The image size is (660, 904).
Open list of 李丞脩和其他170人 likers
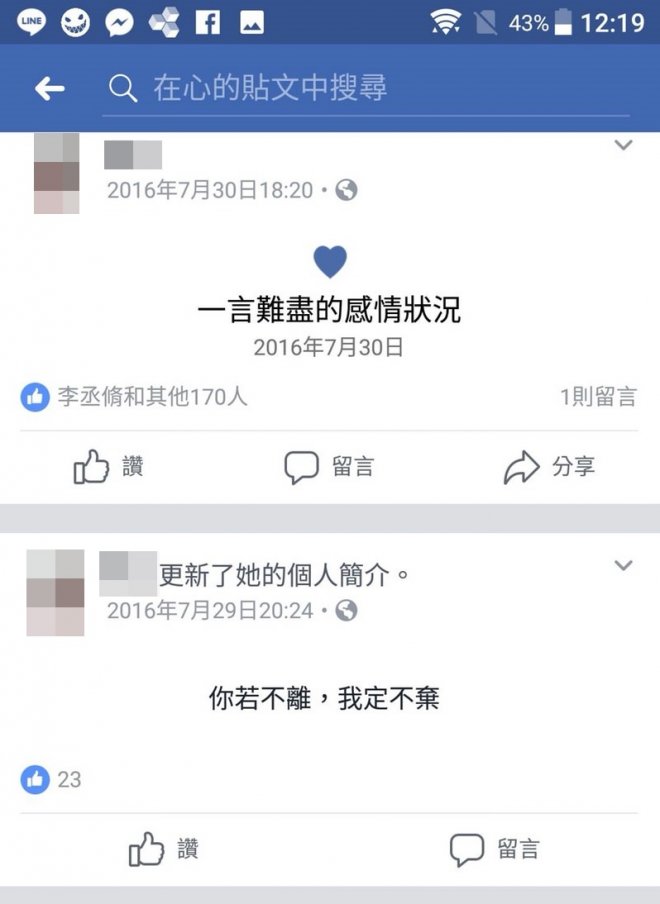134,397
